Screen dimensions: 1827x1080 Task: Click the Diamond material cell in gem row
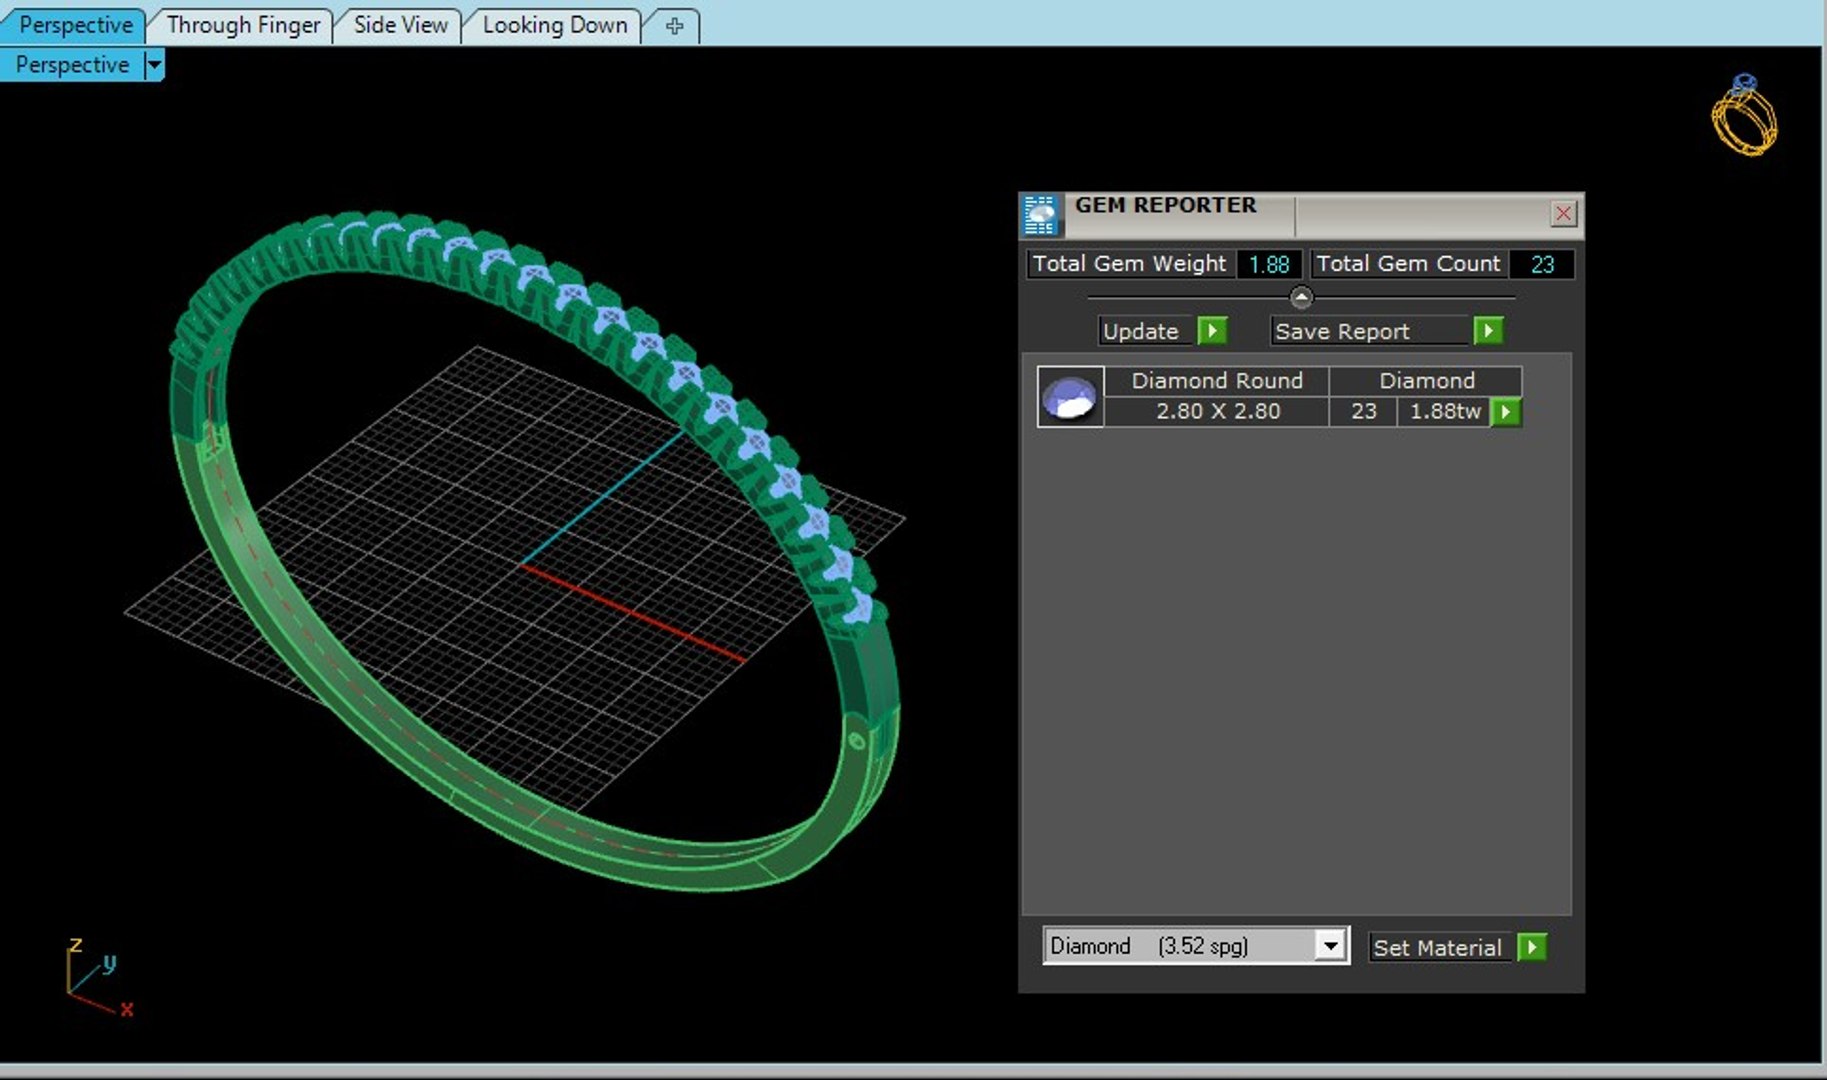tap(1426, 381)
